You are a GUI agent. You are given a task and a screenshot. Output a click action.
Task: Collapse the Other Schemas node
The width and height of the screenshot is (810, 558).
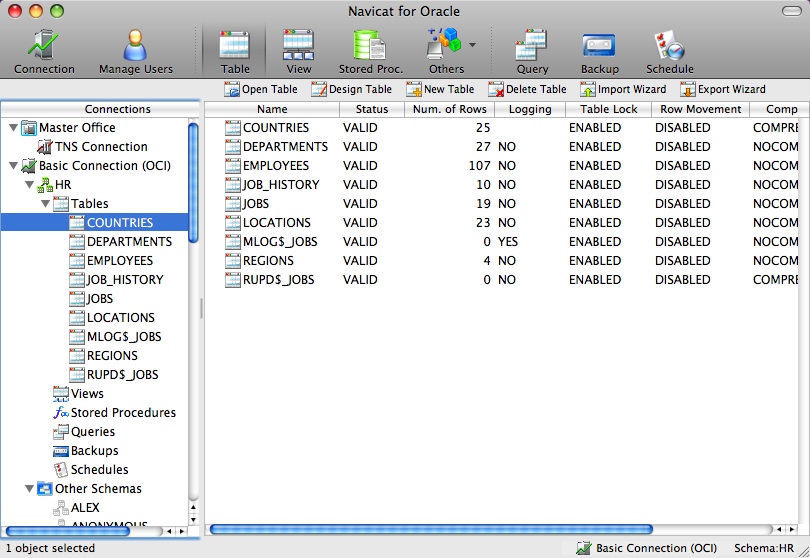29,488
